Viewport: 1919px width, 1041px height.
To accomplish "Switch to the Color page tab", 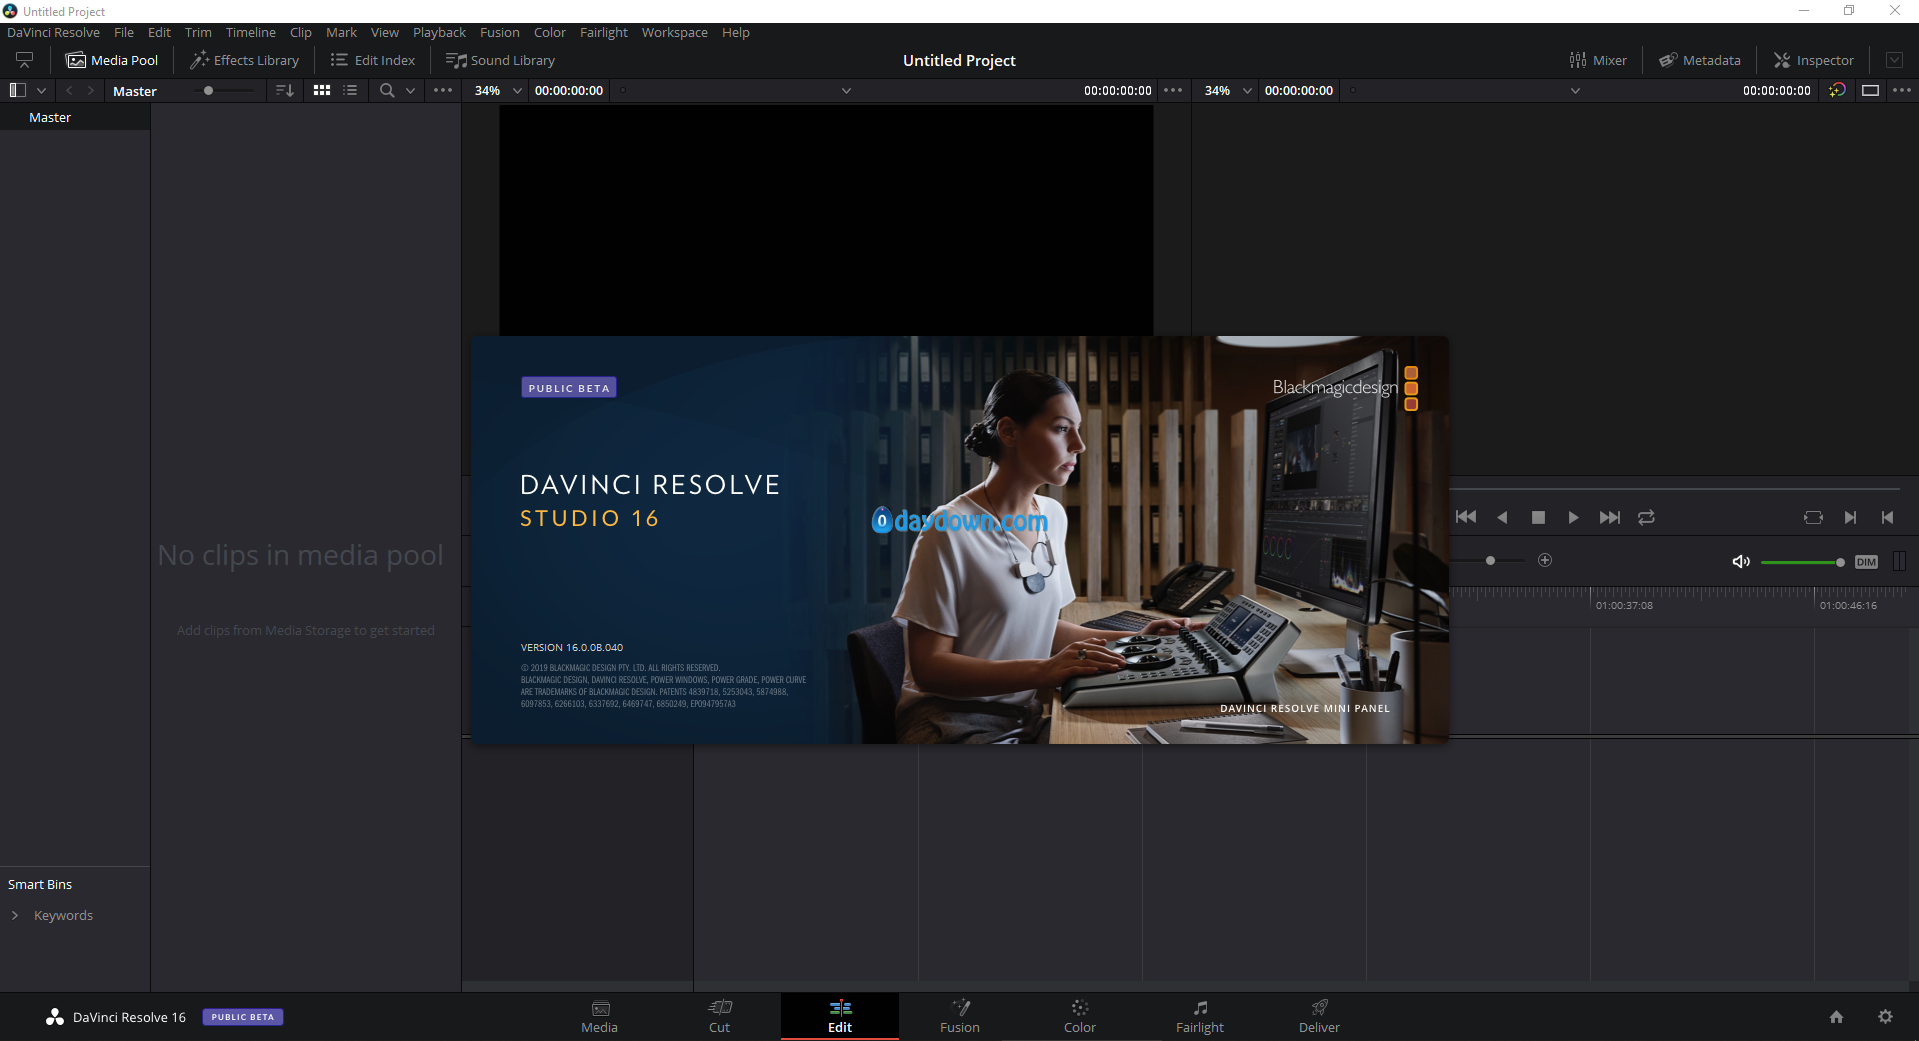I will 1079,1016.
